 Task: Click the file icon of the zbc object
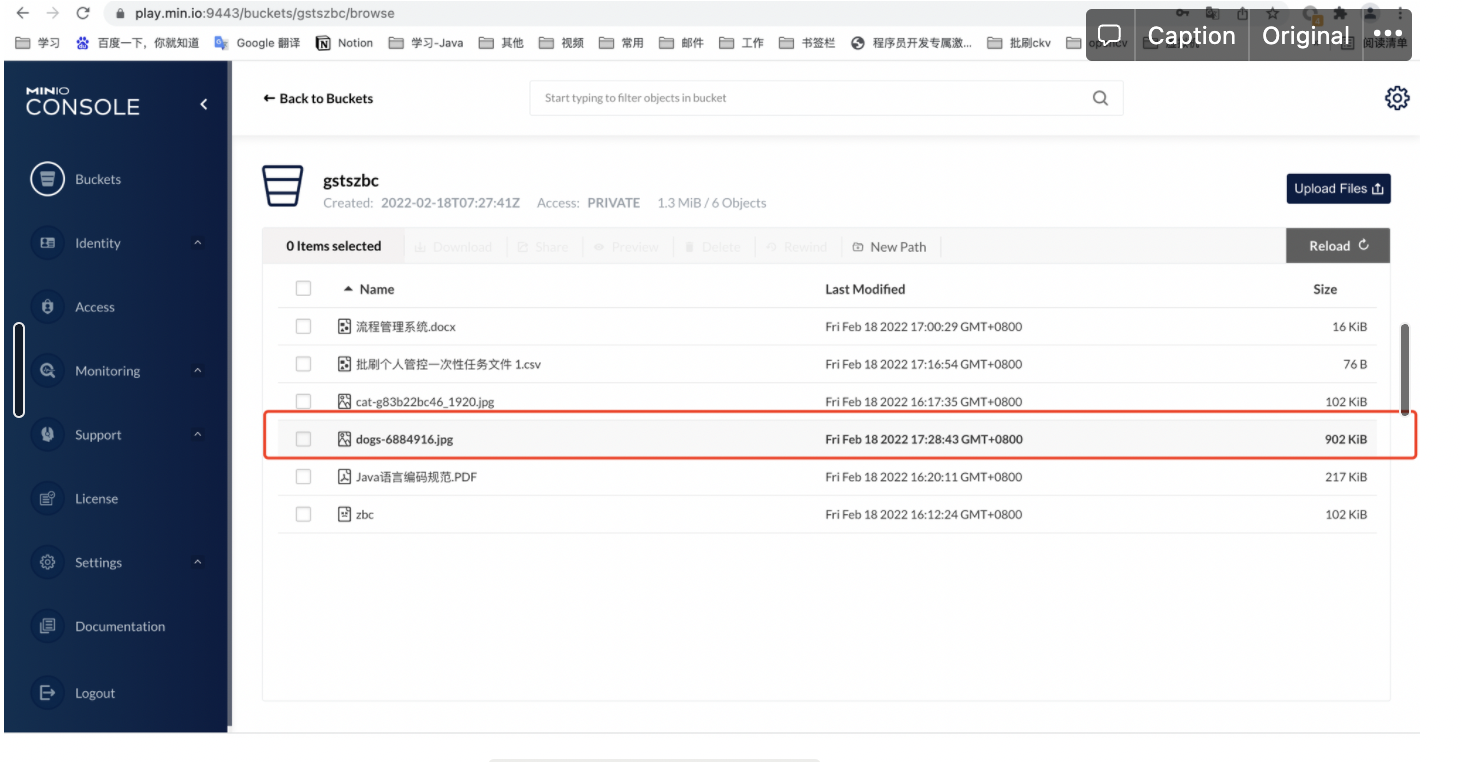coord(345,514)
